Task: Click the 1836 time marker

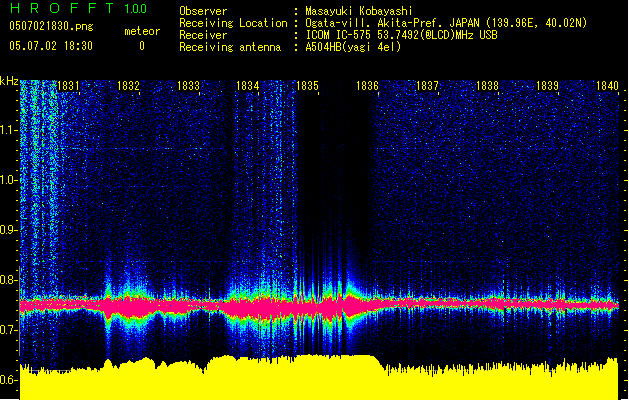Action: 367,86
